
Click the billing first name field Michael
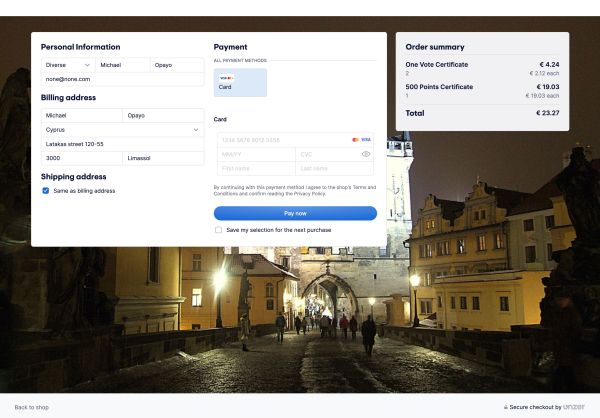[x=82, y=116]
